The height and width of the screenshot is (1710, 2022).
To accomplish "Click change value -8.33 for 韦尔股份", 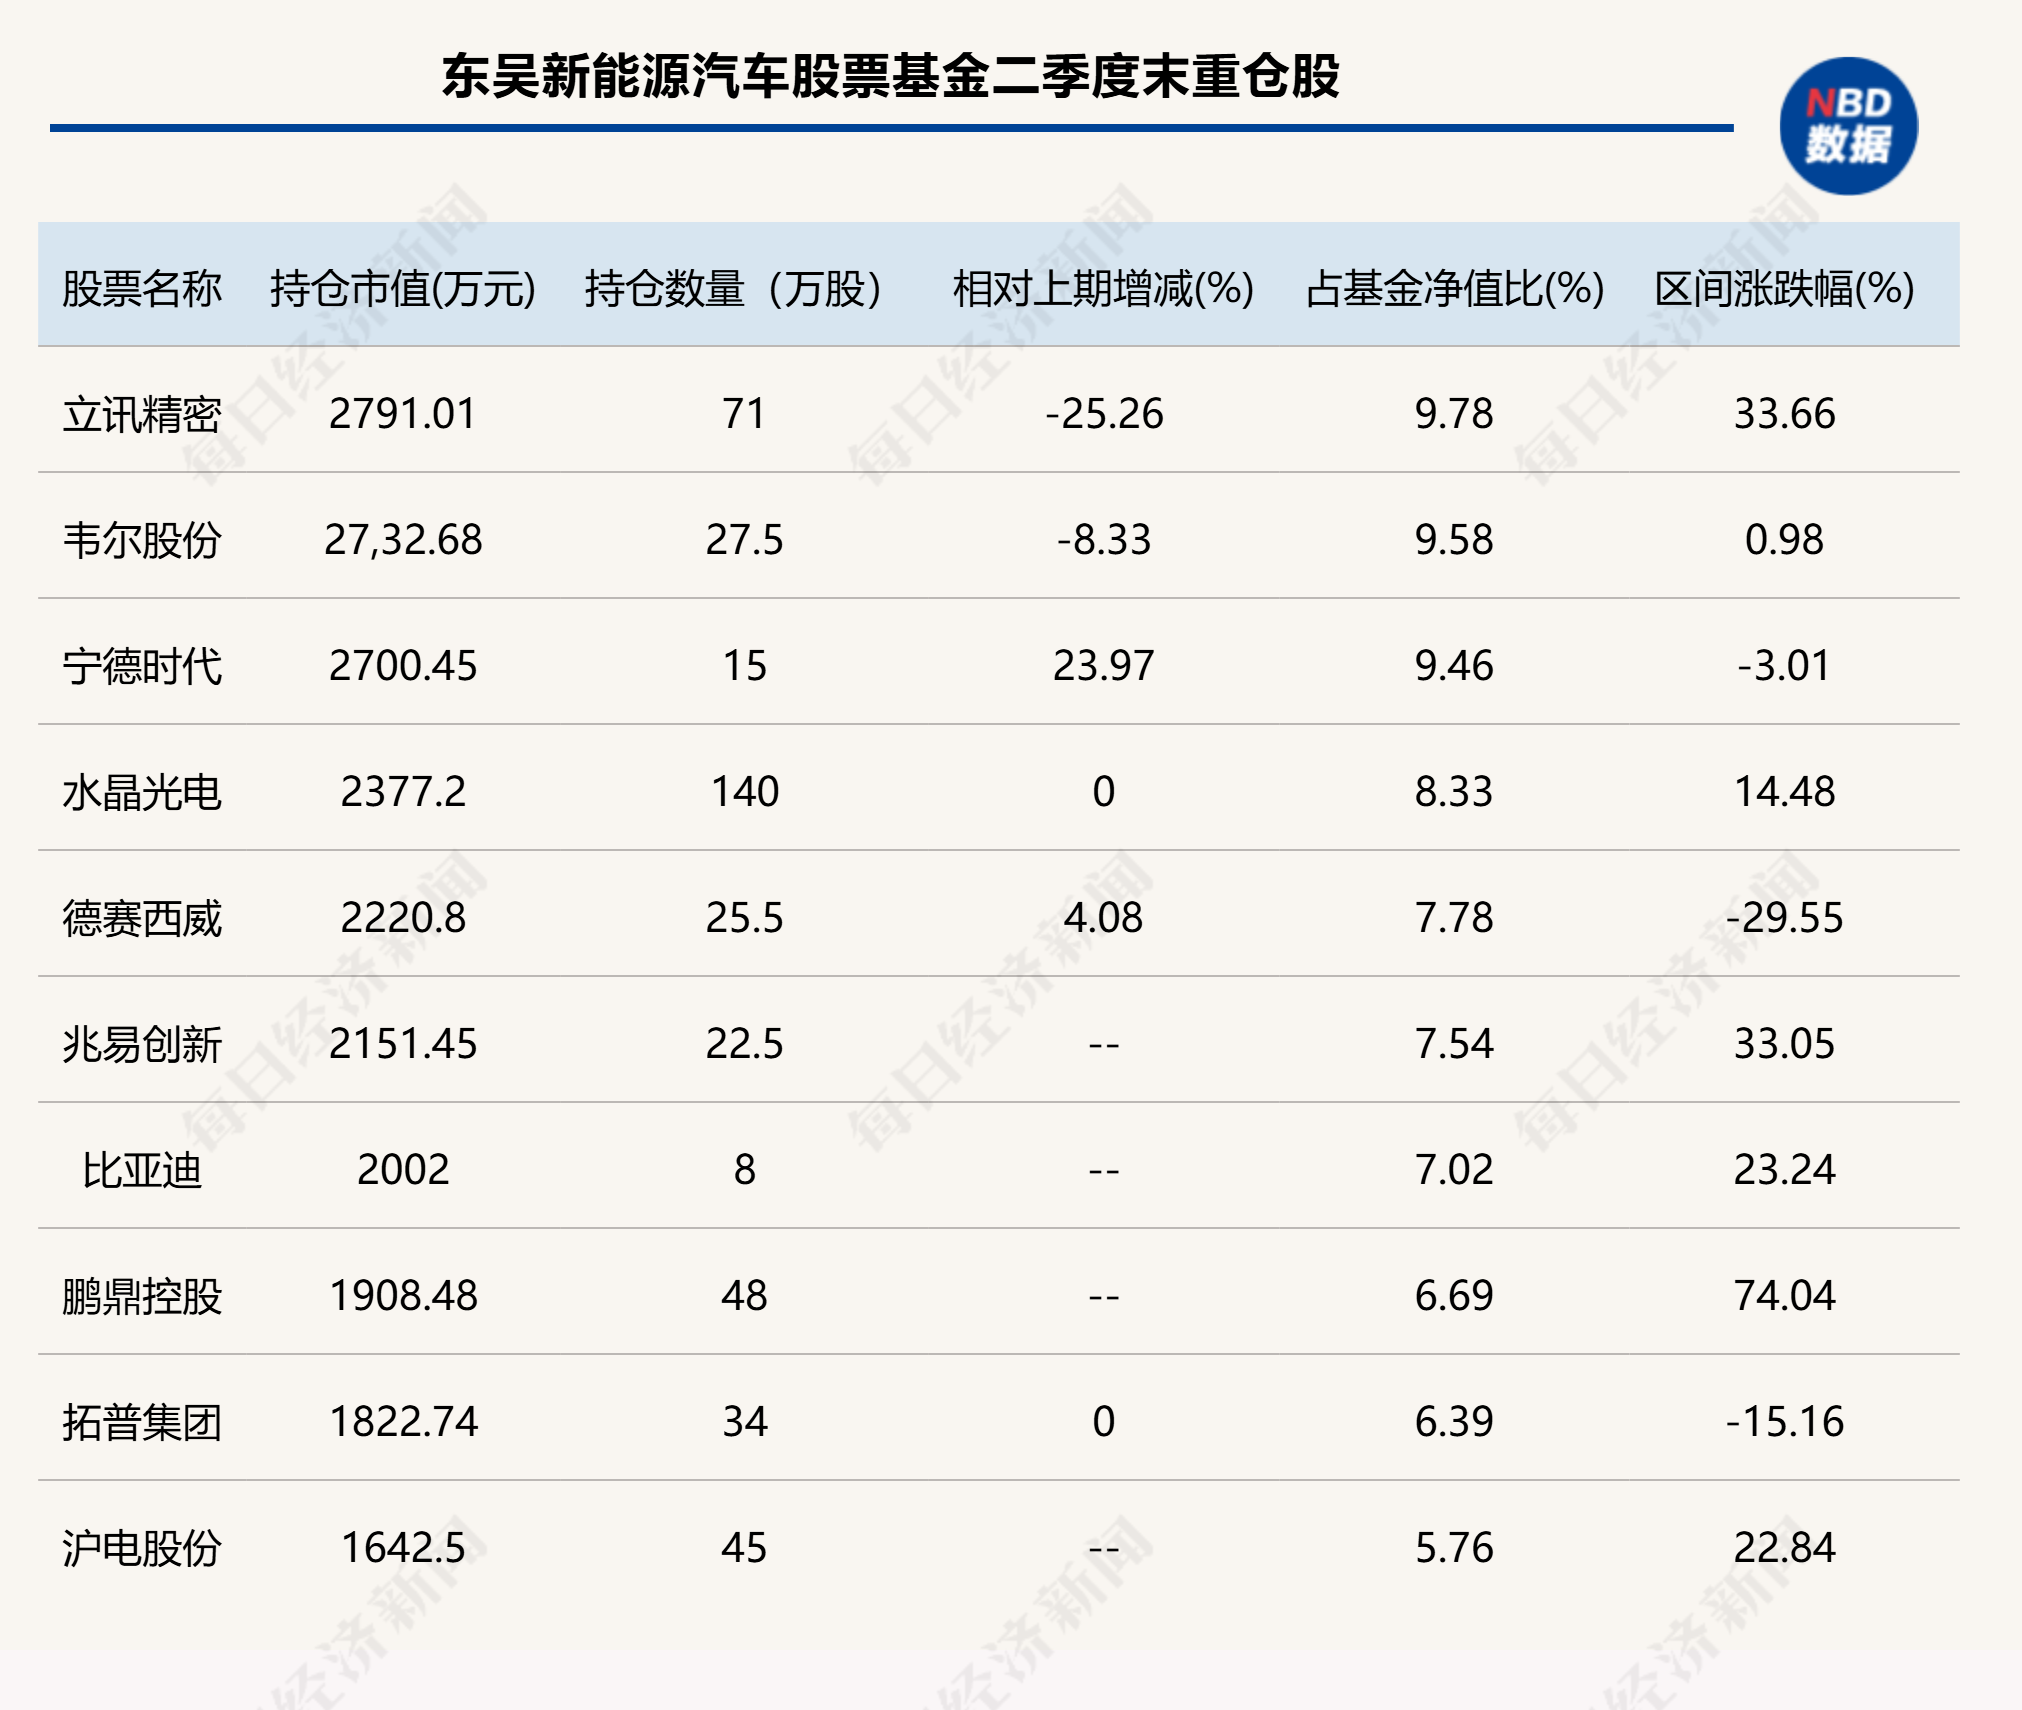I will pyautogui.click(x=1104, y=540).
